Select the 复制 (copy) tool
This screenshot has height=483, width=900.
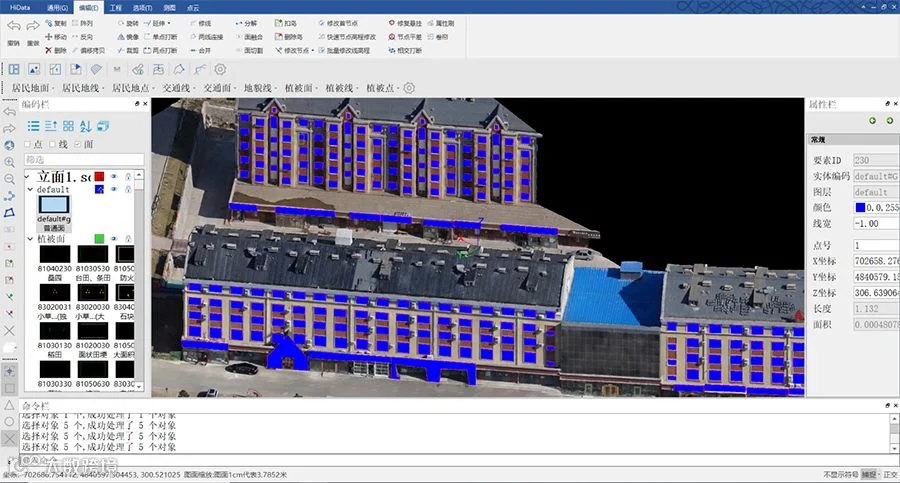56,24
